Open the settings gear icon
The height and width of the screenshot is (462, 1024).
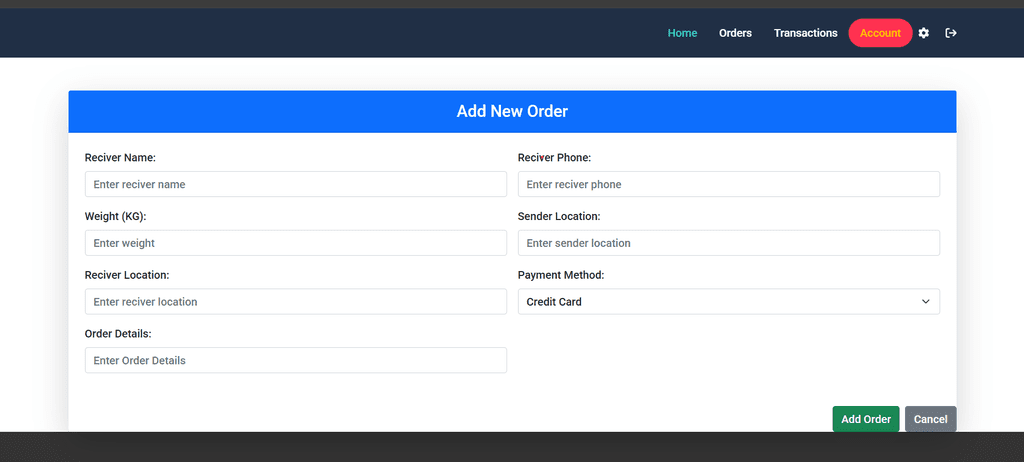click(923, 33)
